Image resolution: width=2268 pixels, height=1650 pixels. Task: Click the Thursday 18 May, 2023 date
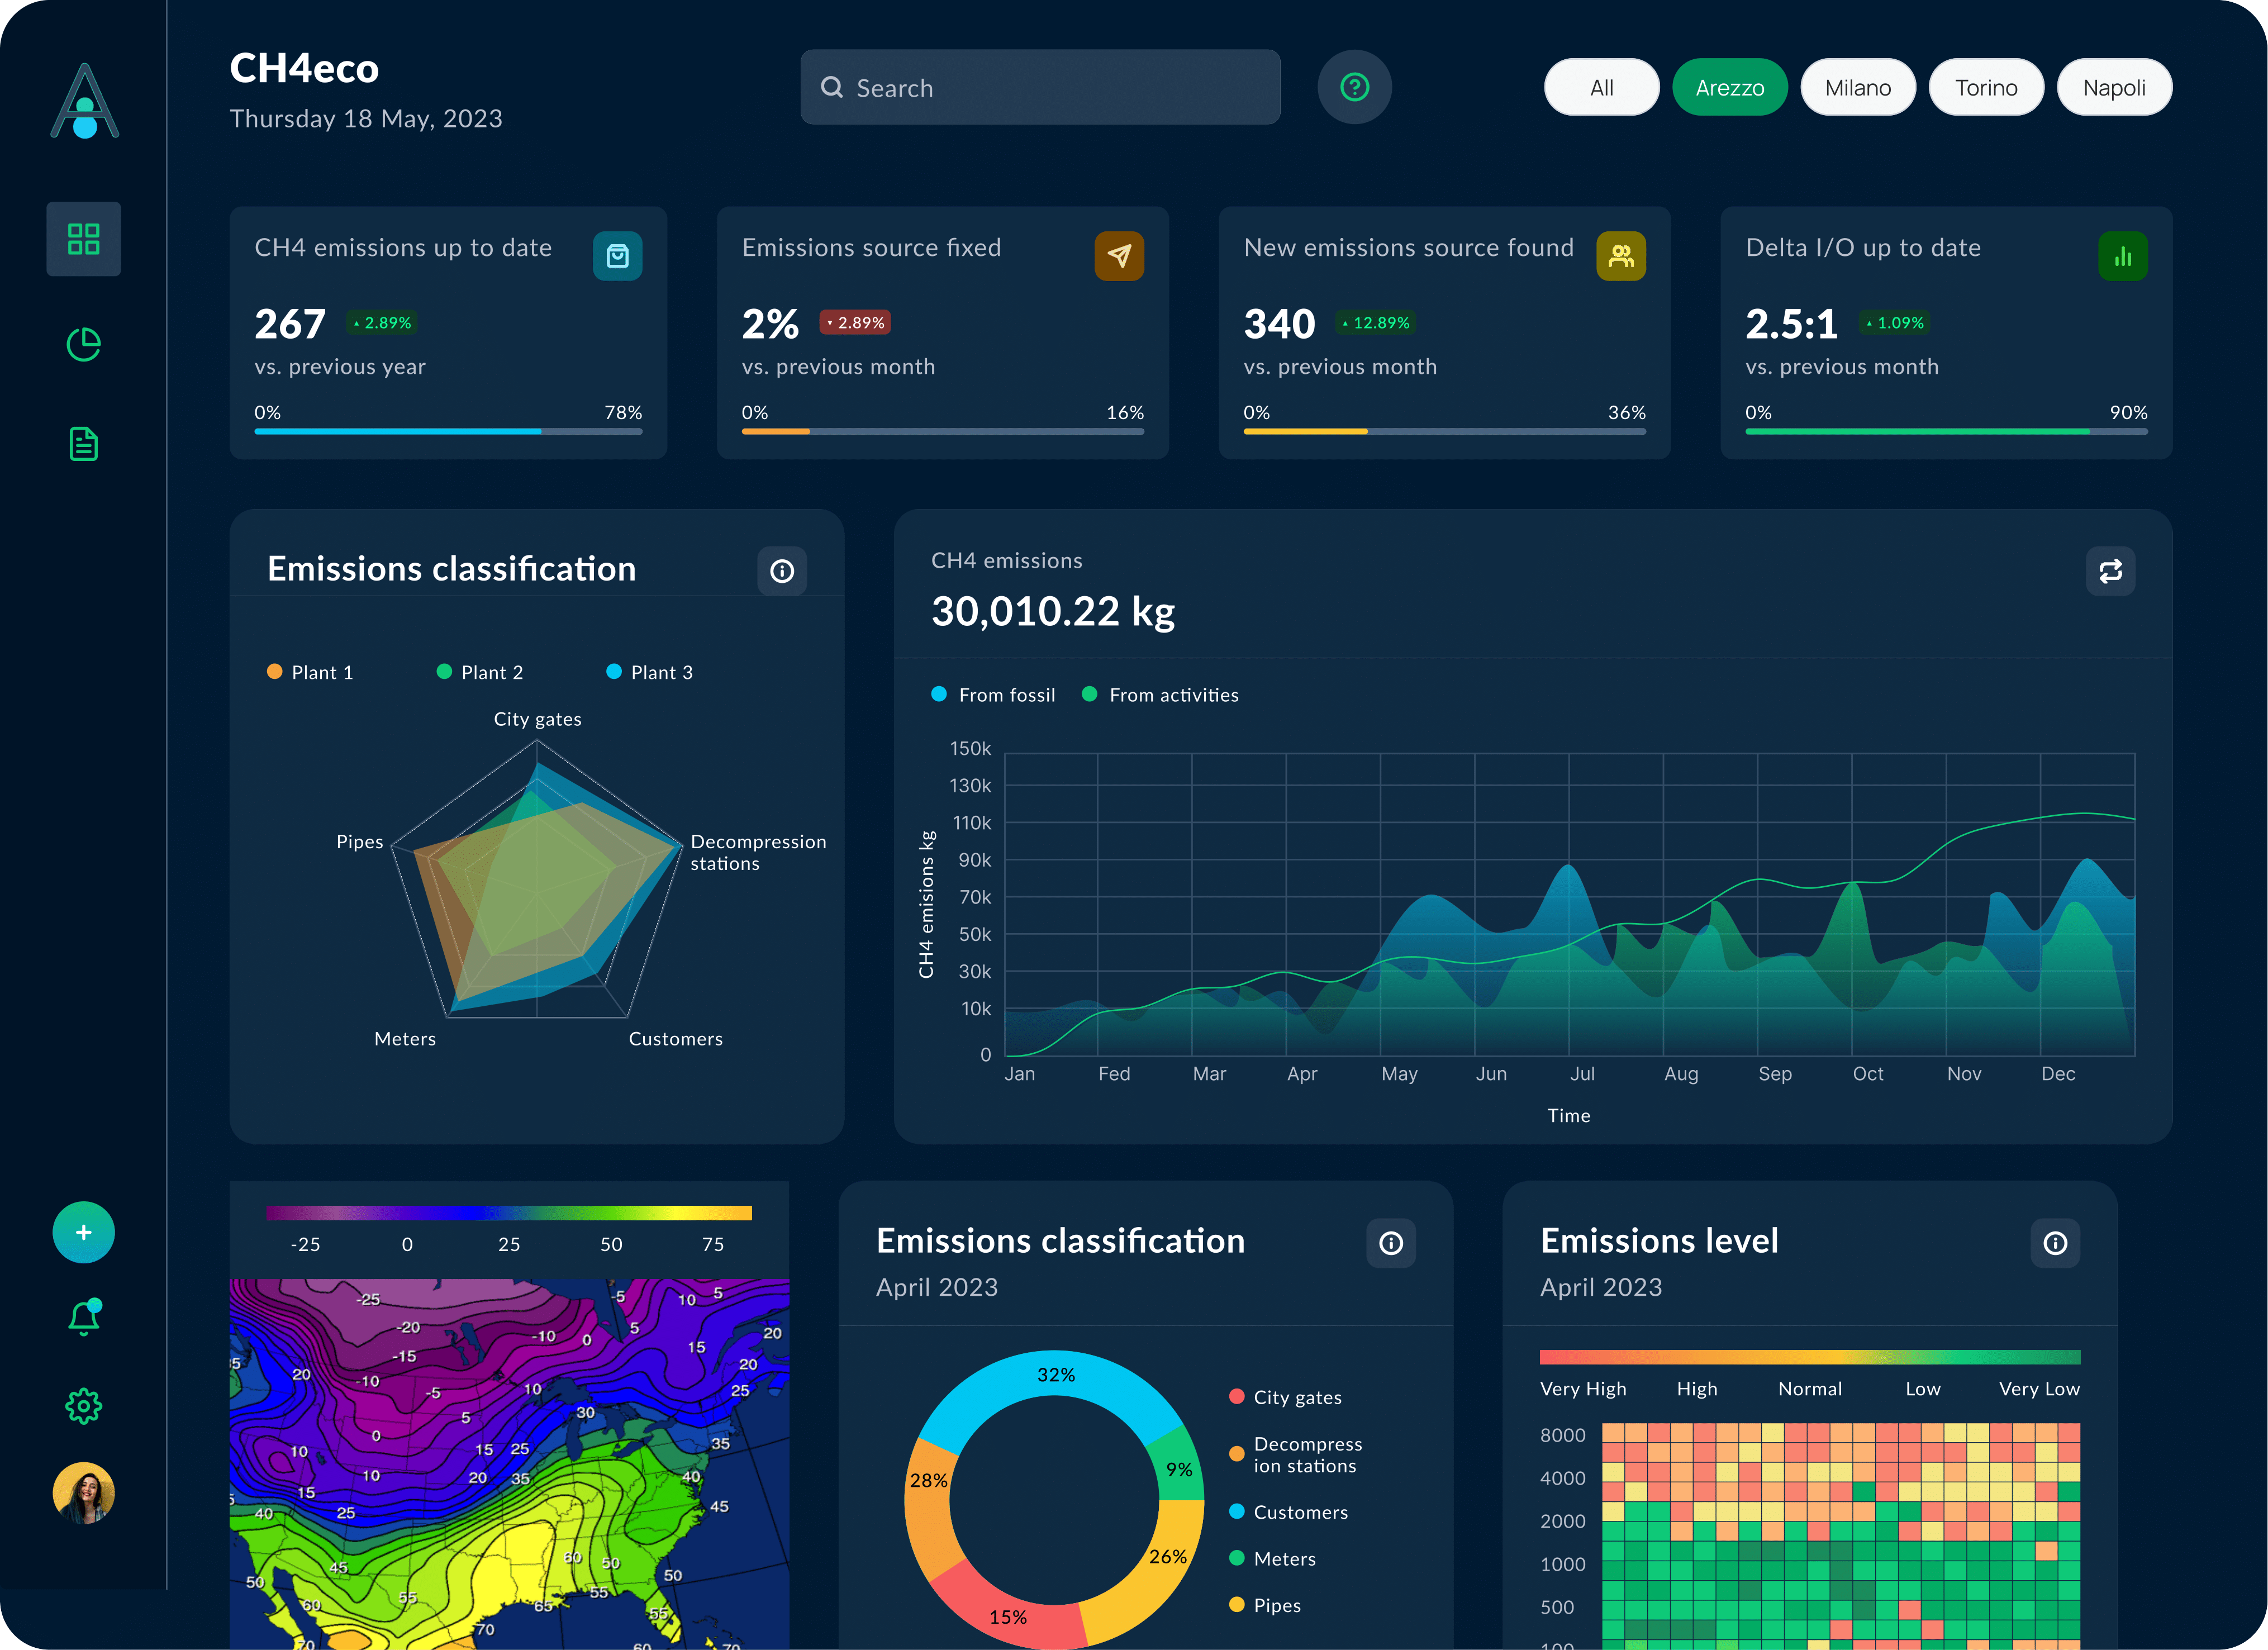(x=366, y=119)
